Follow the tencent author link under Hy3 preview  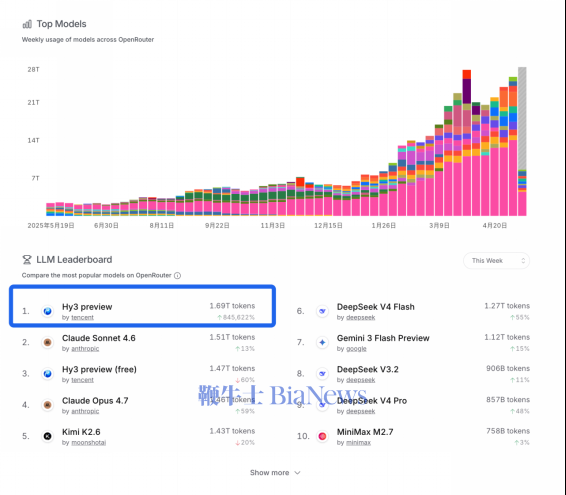[x=82, y=317]
